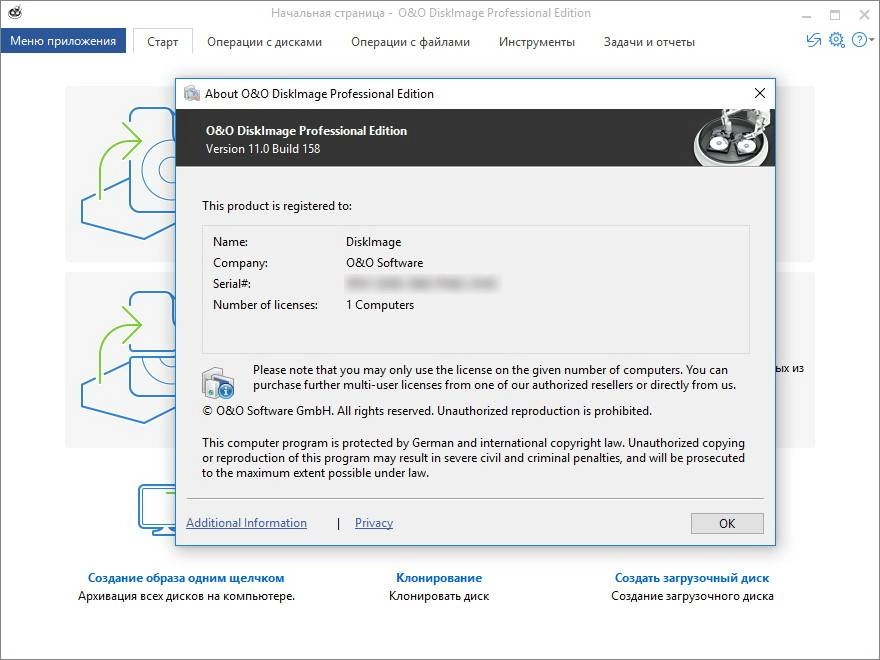Open the Additional Information link
Image resolution: width=880 pixels, height=660 pixels.
[246, 522]
